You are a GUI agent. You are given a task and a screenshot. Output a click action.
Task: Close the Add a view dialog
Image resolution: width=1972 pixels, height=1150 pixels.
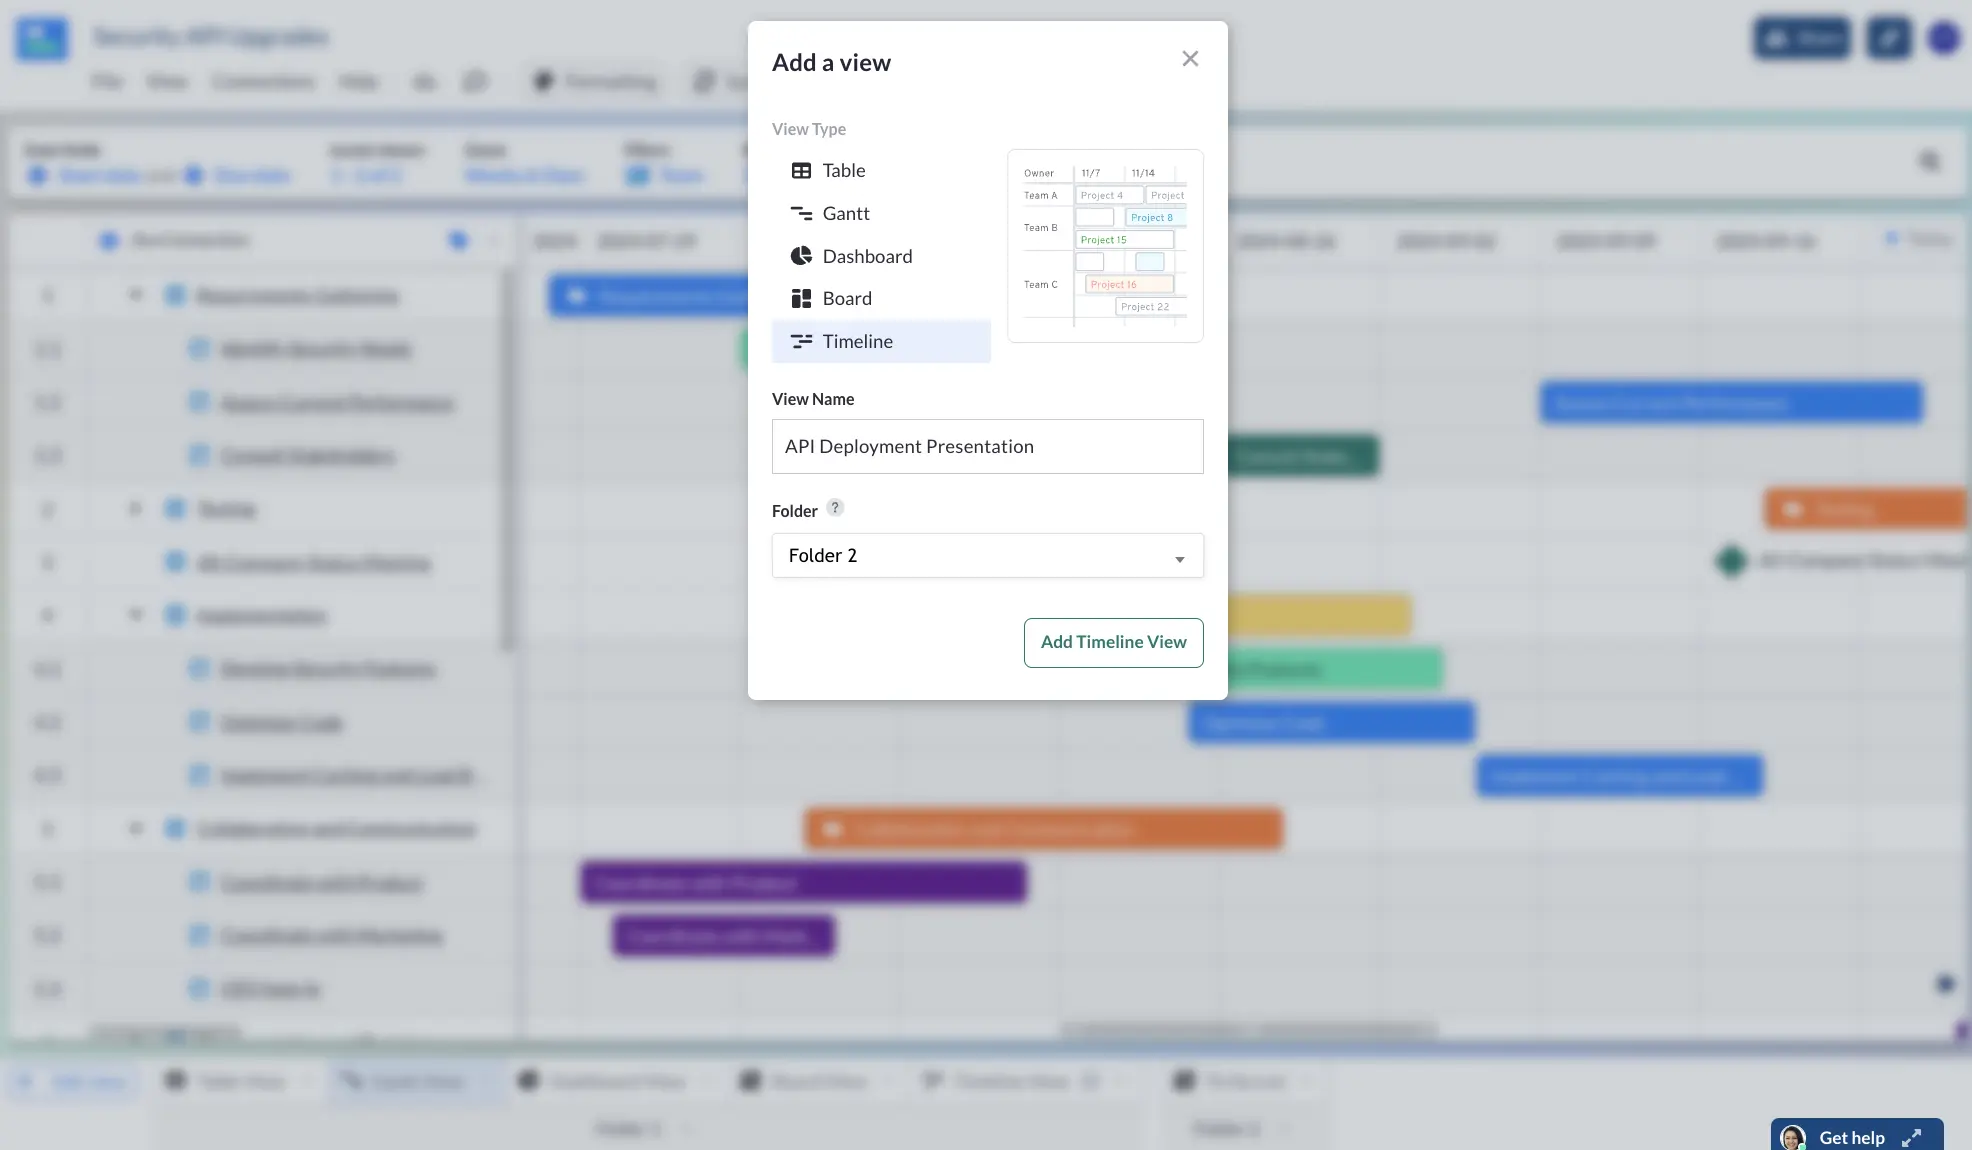click(x=1189, y=59)
